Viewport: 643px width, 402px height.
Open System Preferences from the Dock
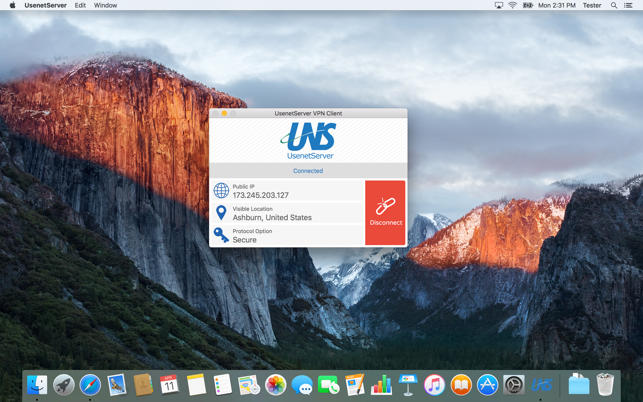(514, 385)
